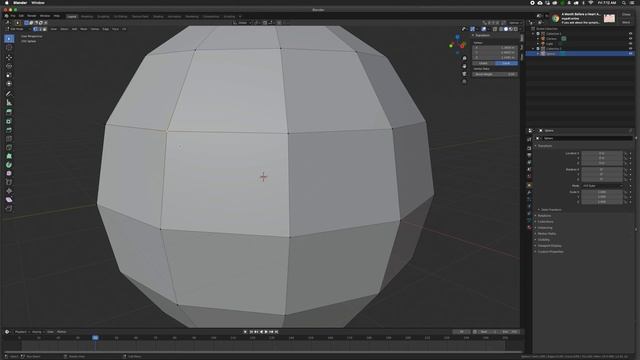640x360 pixels.
Task: Select the Shear tool
Action: [x=9, y=200]
